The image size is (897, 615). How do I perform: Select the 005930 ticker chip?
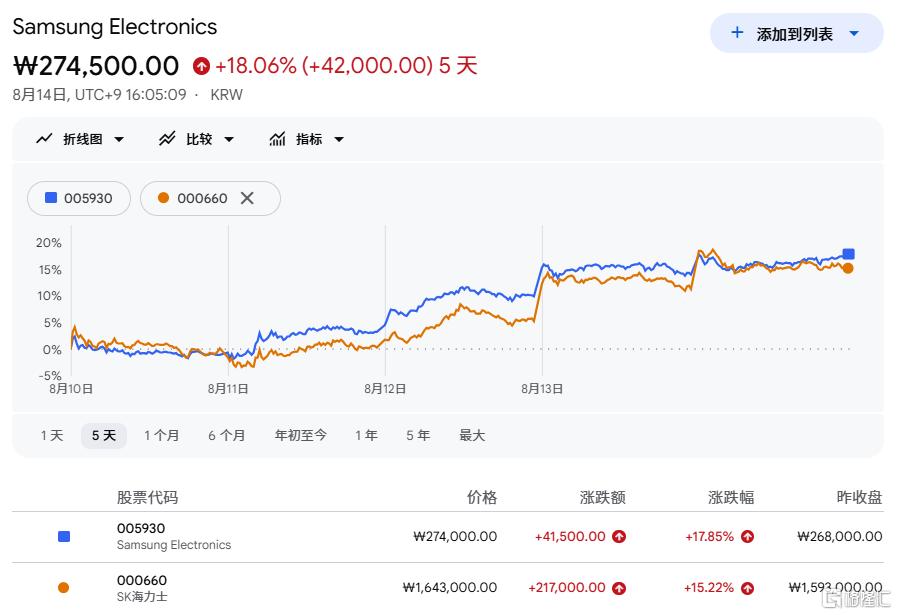[79, 199]
